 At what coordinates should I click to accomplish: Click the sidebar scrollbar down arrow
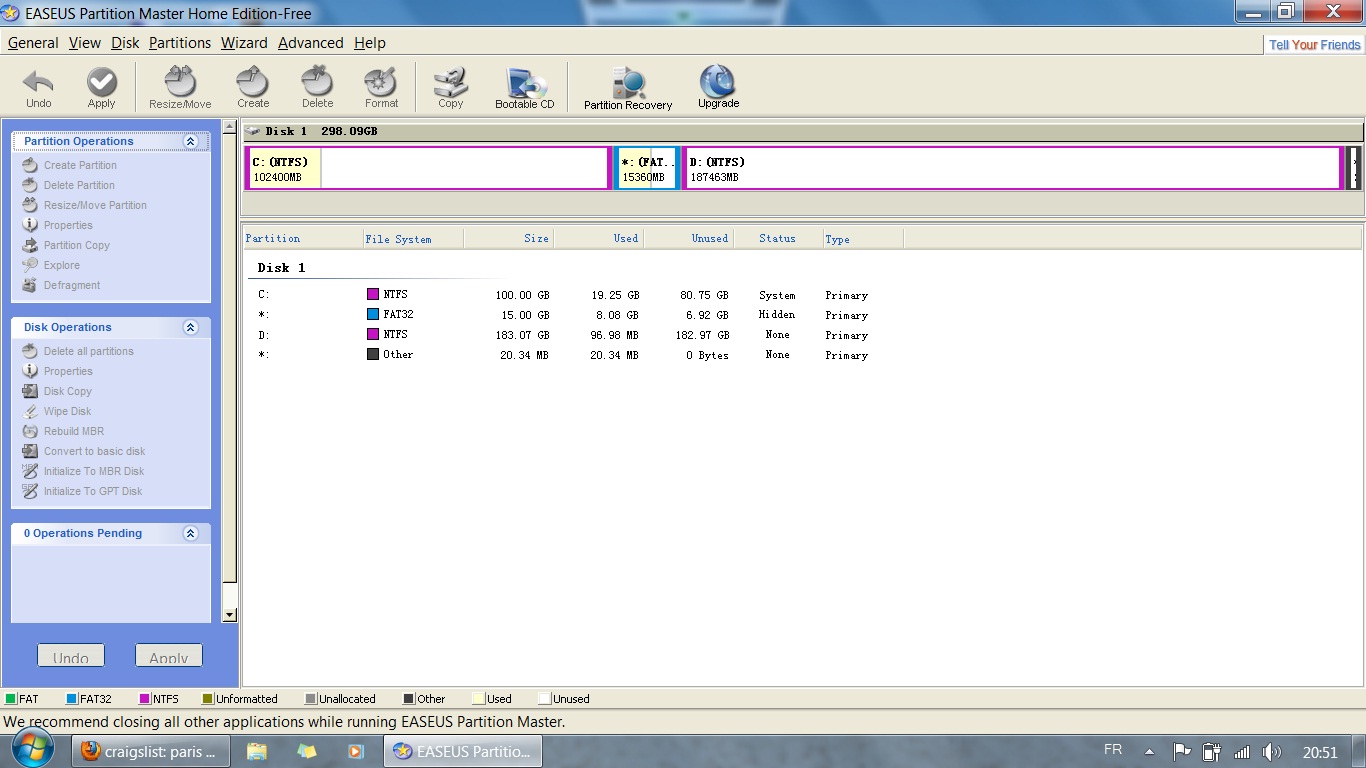point(229,615)
